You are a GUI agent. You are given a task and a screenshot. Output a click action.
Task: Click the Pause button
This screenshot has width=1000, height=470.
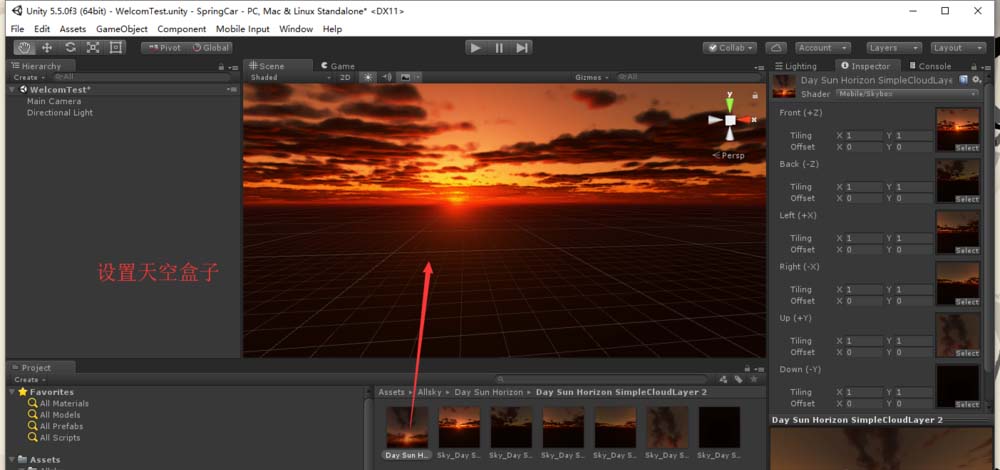(499, 48)
